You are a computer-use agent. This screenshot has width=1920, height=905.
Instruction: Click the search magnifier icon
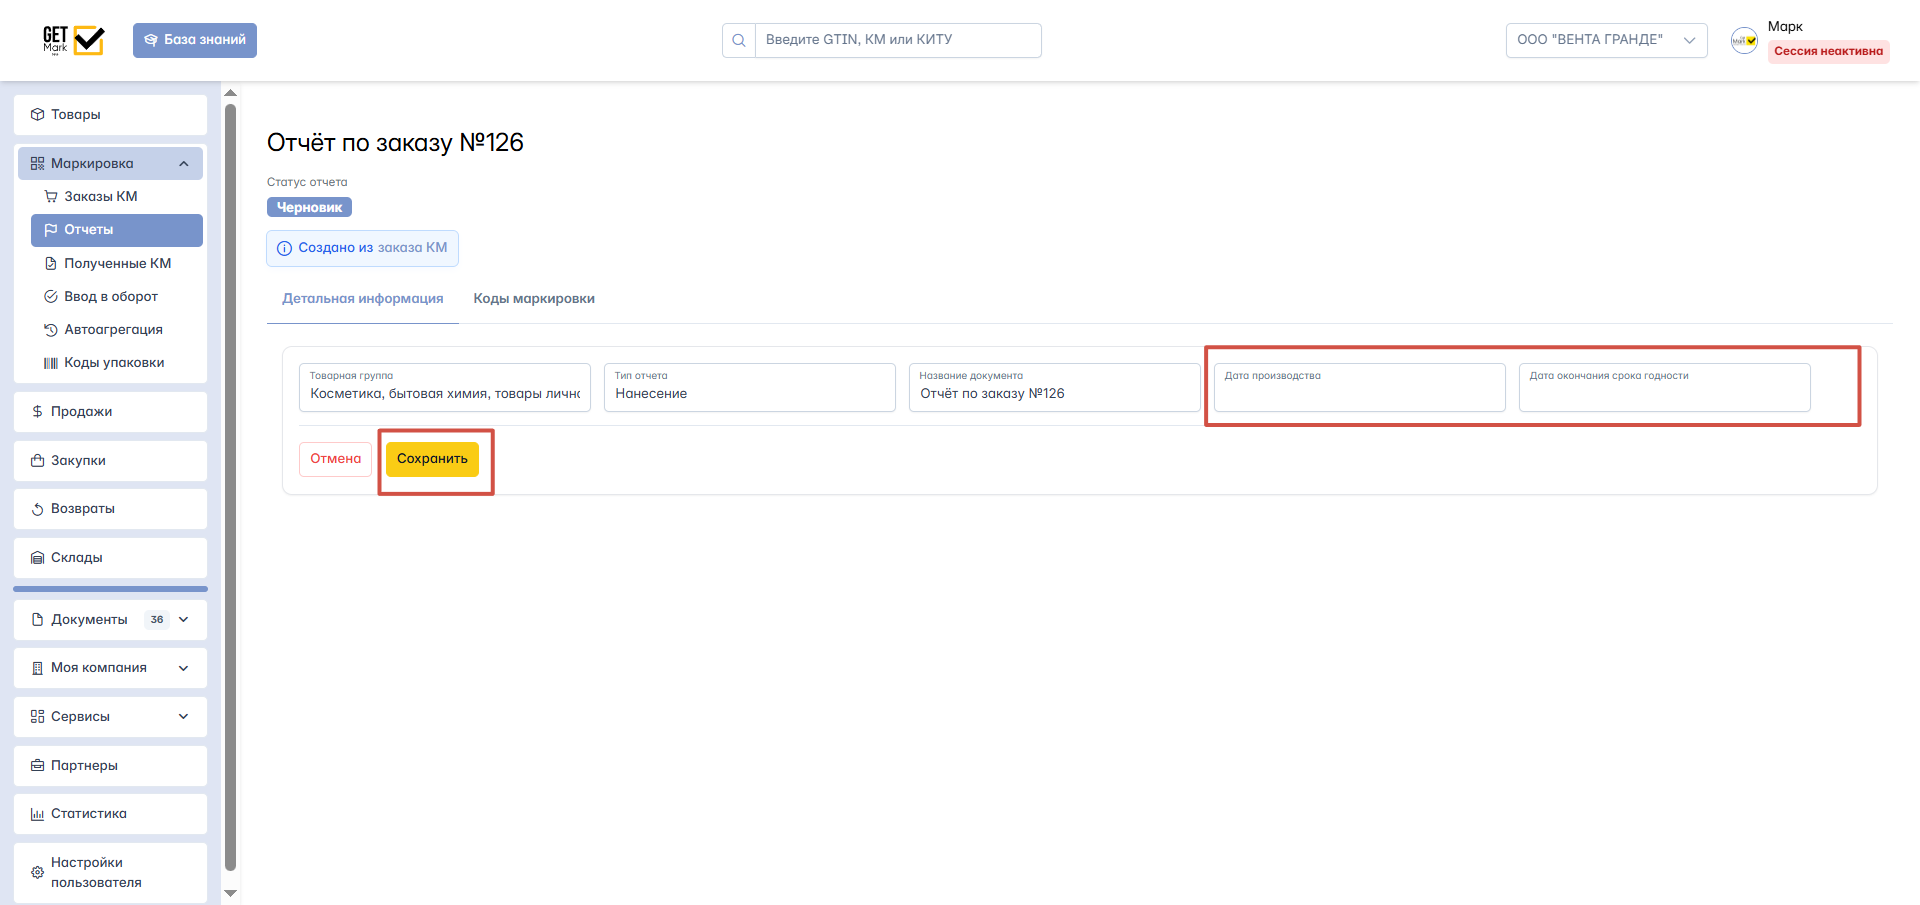click(739, 41)
